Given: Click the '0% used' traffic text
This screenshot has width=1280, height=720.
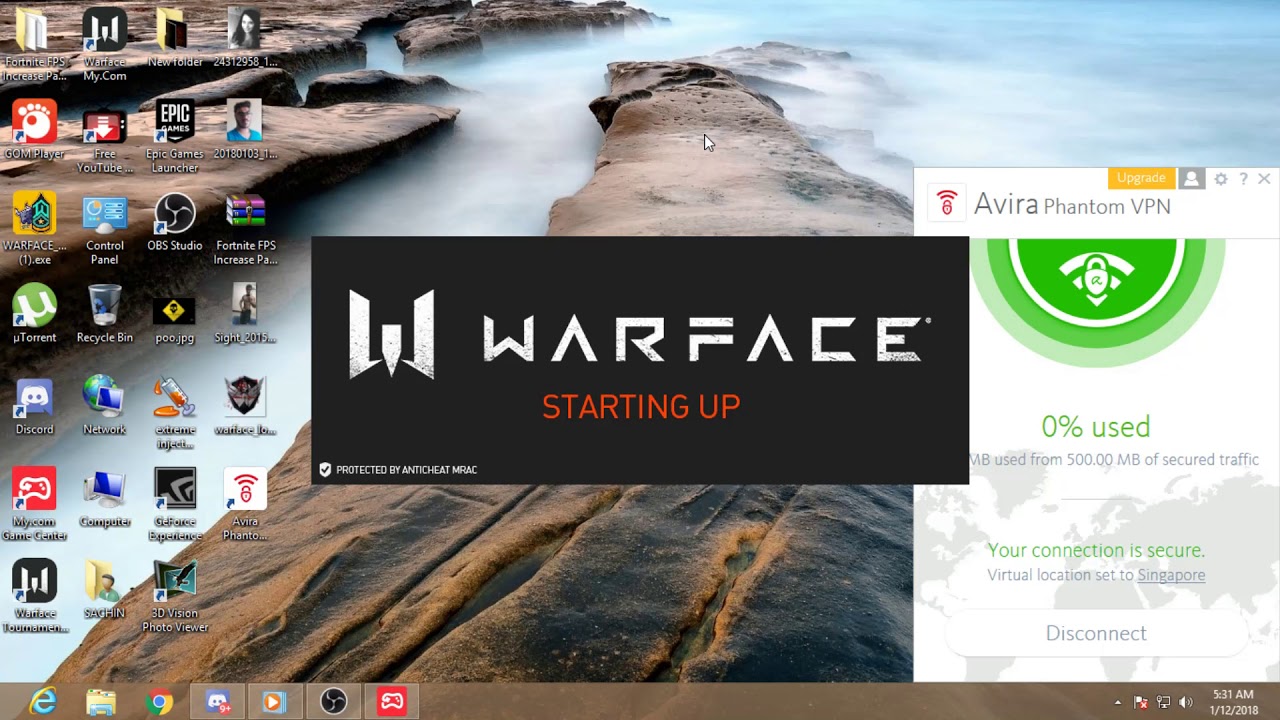Looking at the screenshot, I should tap(1096, 427).
